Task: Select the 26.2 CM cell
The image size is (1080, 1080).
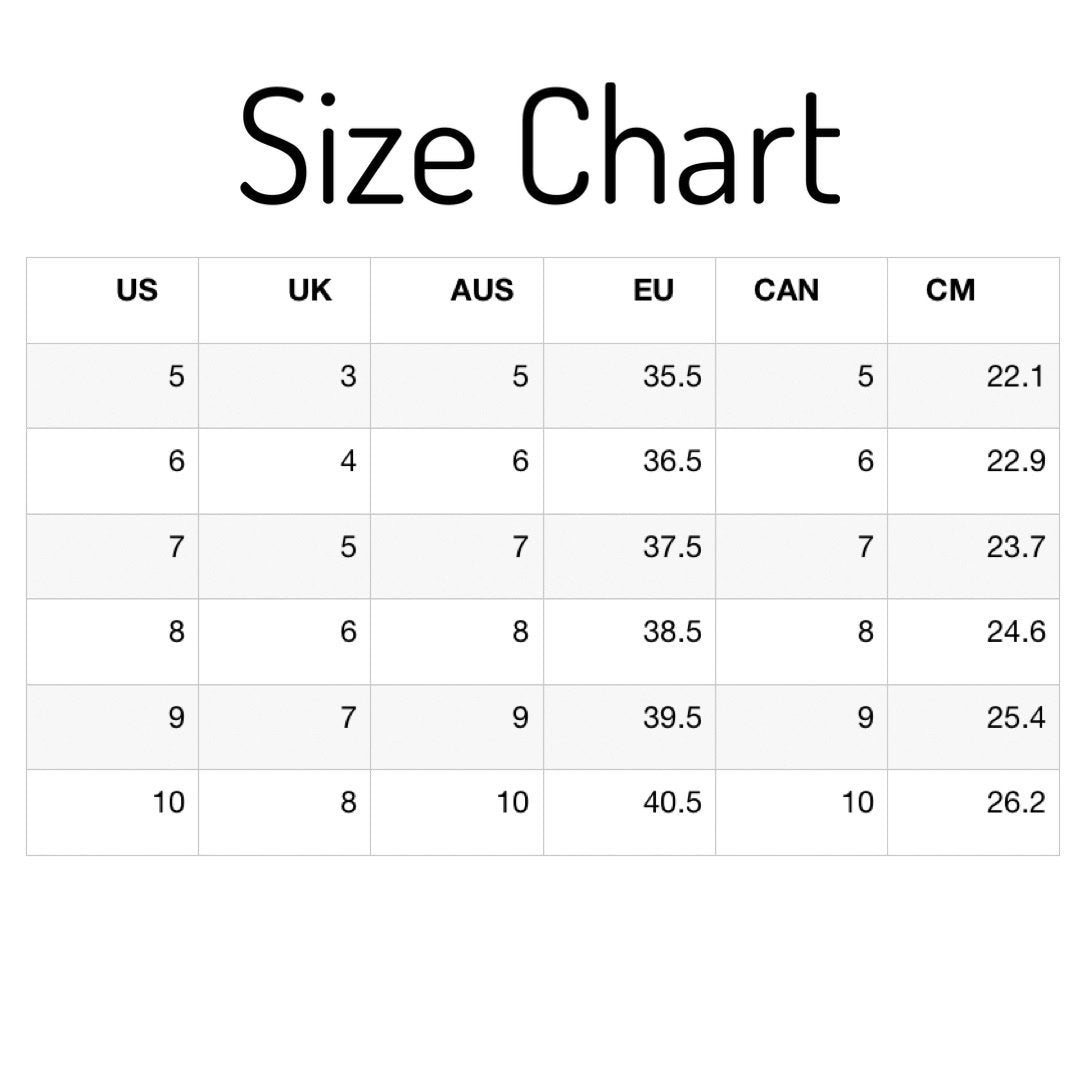Action: (1015, 802)
